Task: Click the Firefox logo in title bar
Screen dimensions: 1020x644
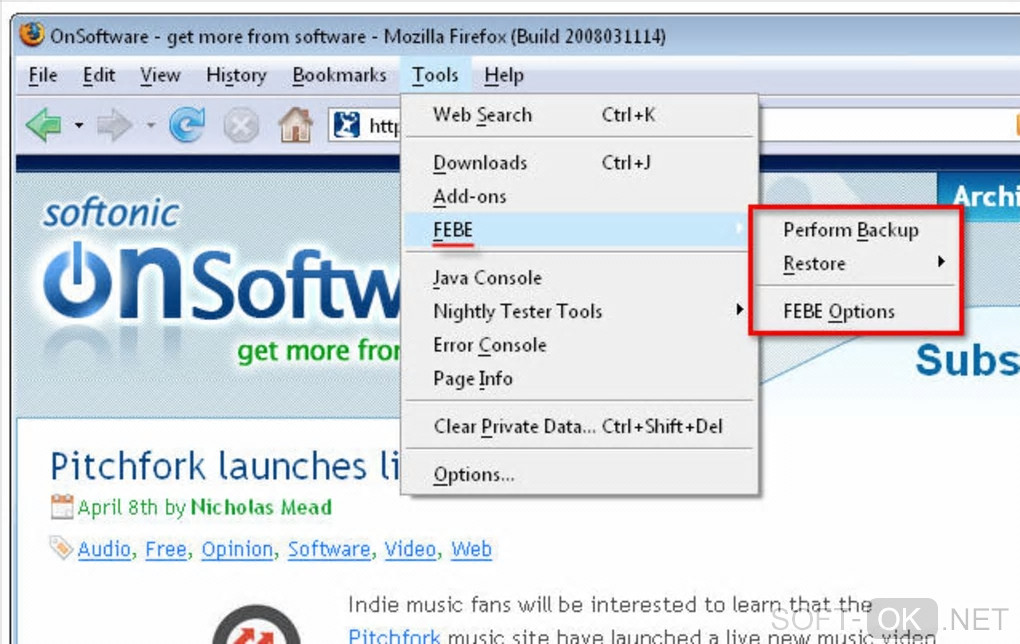Action: point(31,34)
